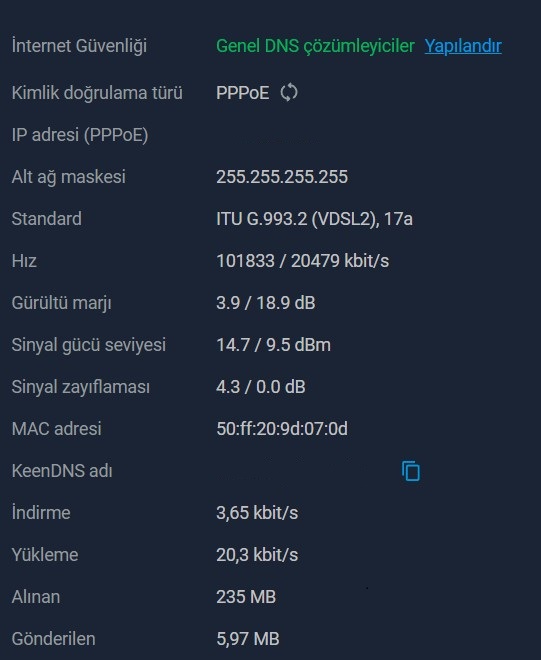Click the green Genel DNS çözümleyiciler text
This screenshot has height=660, width=541.
tap(315, 46)
